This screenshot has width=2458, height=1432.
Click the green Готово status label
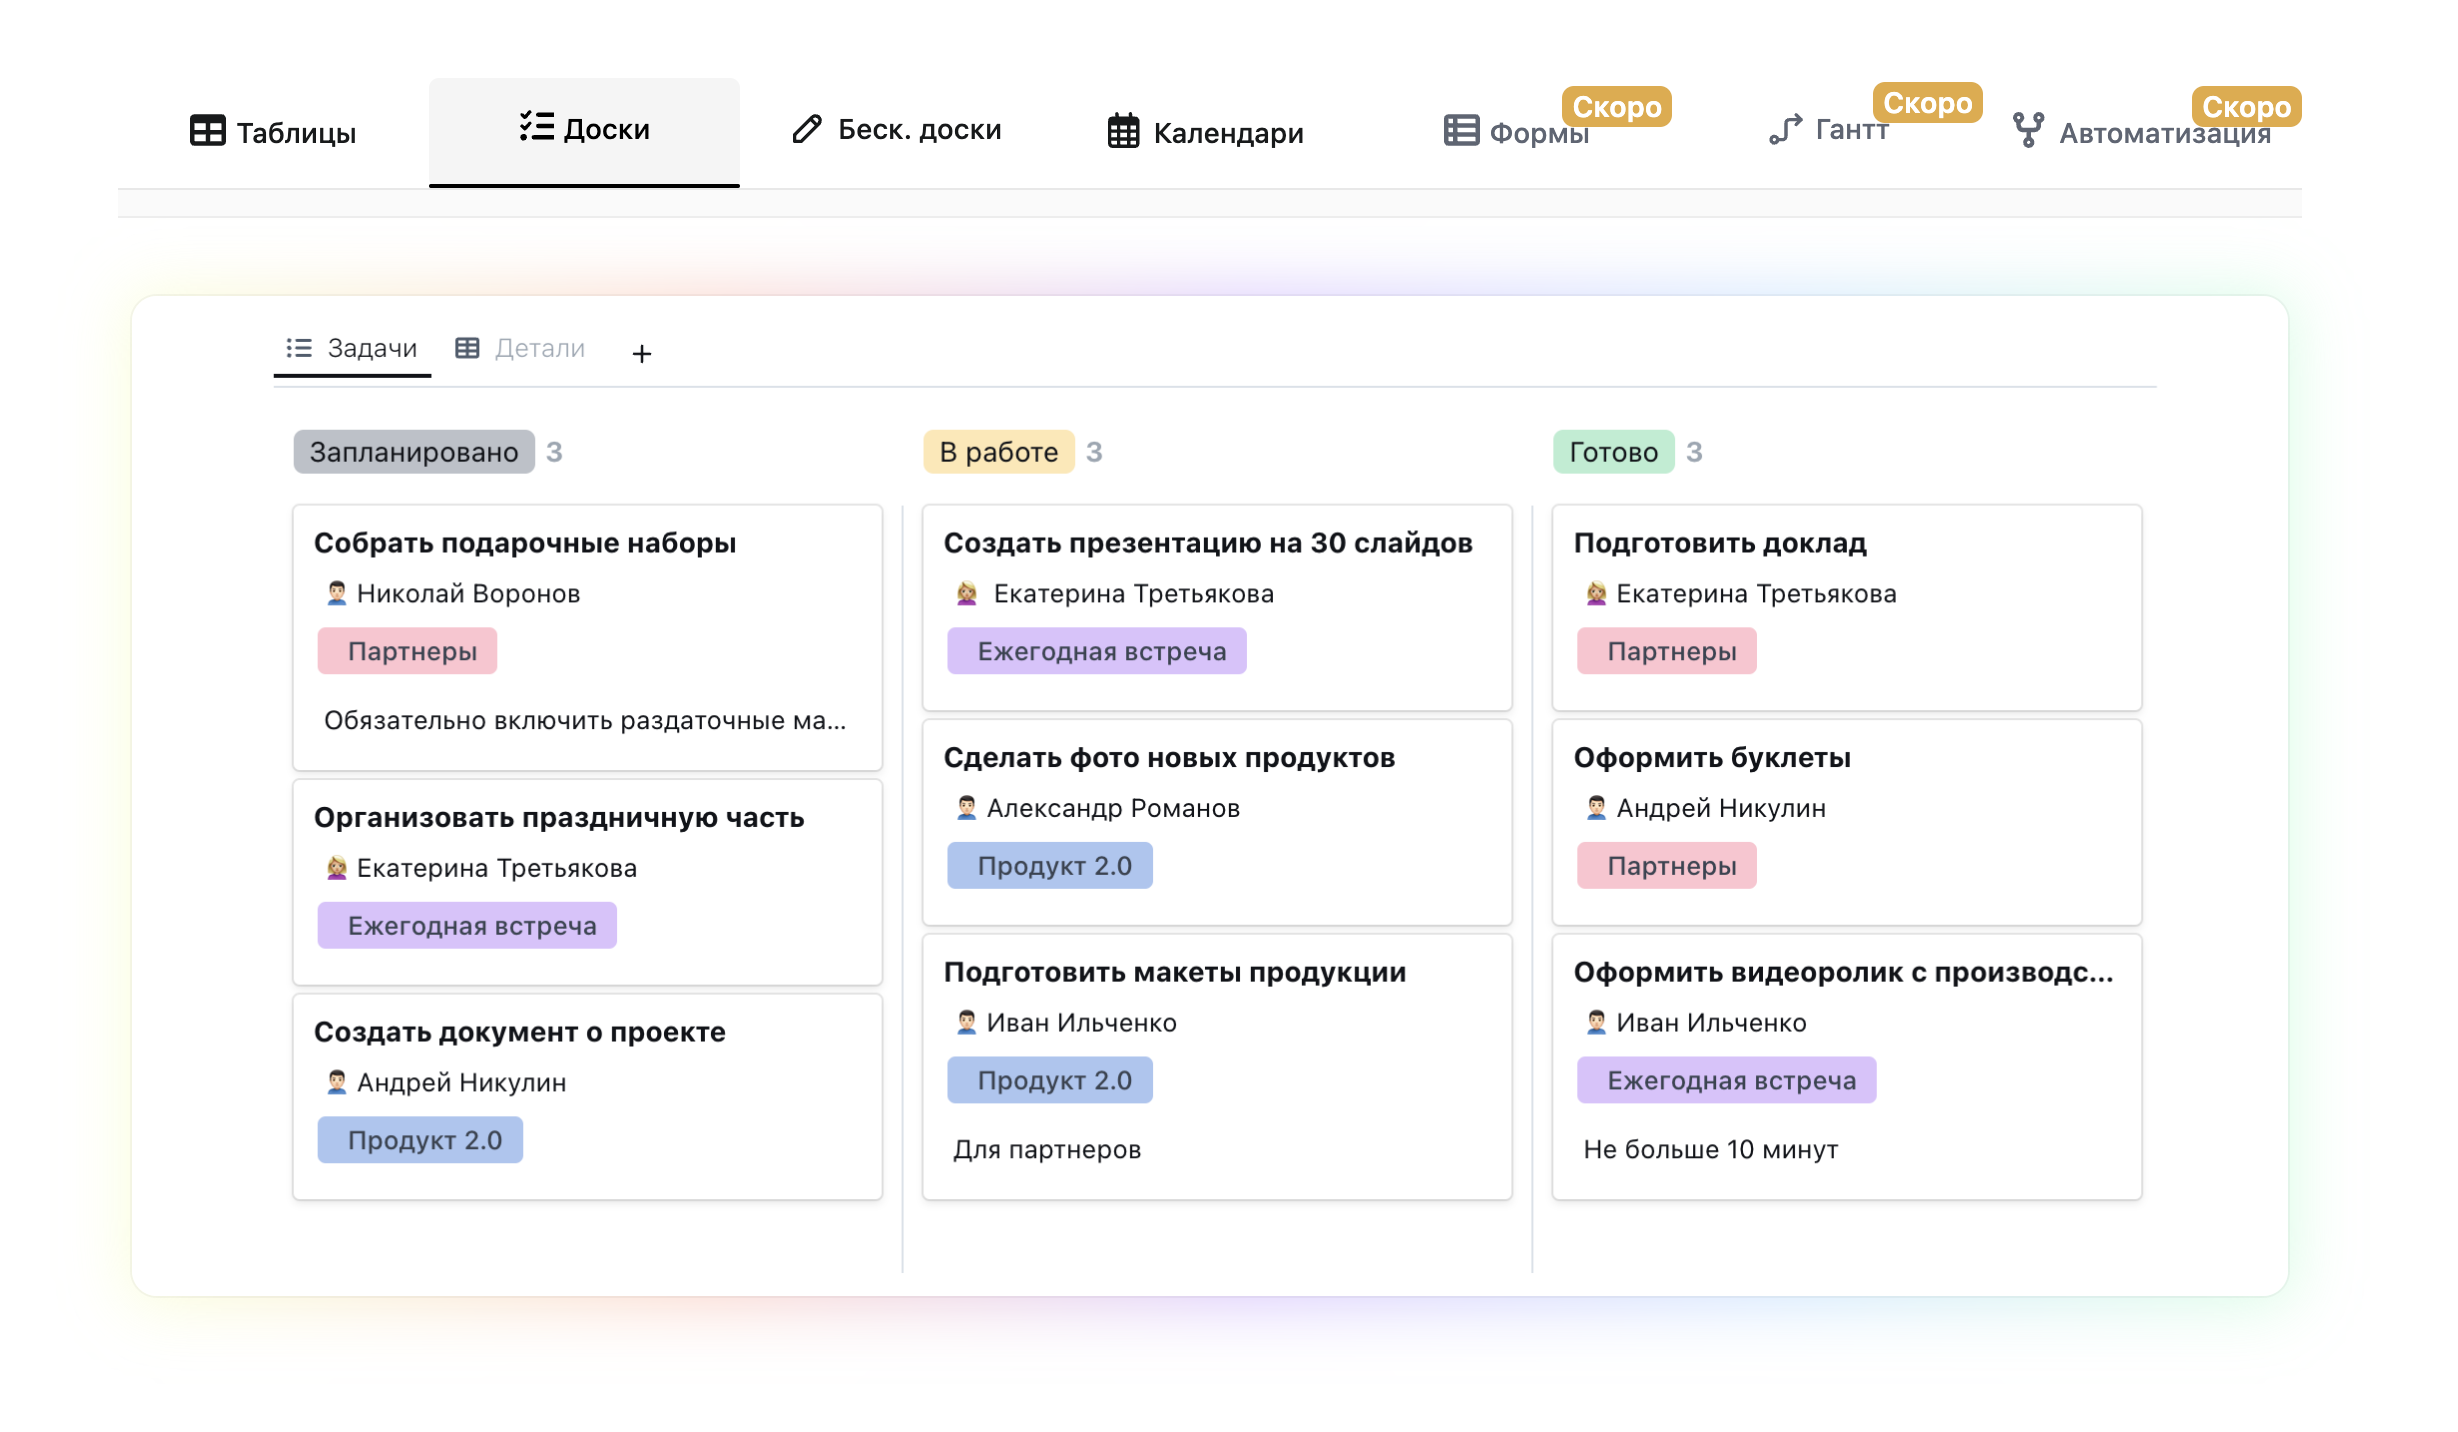pos(1613,452)
